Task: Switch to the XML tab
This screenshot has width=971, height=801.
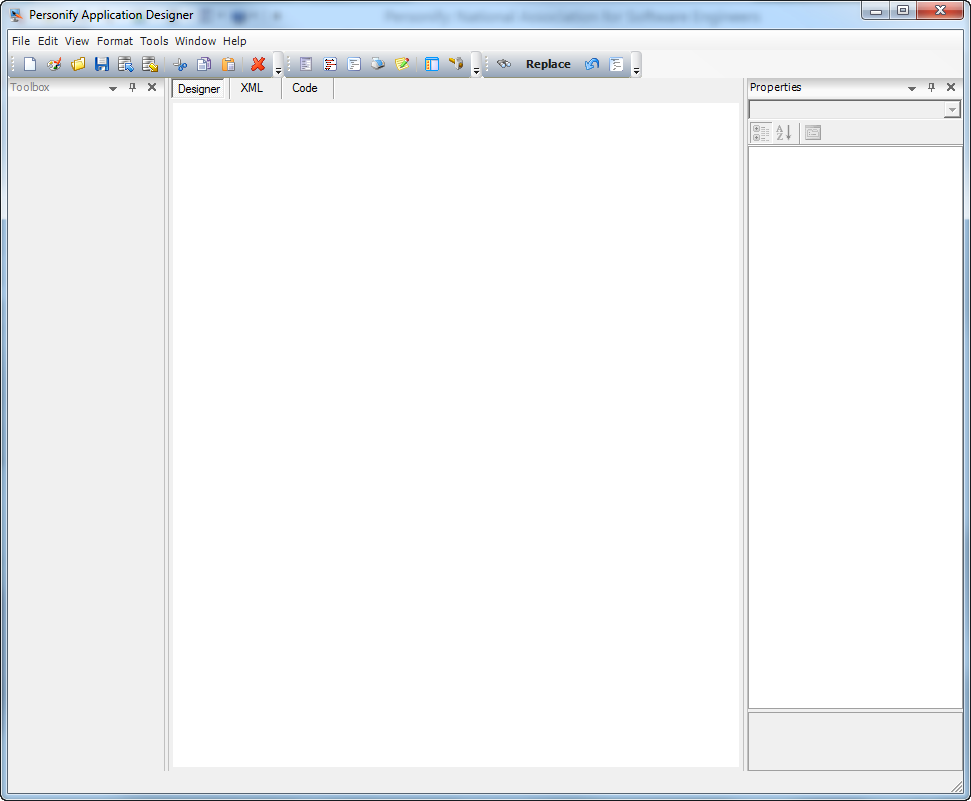Action: point(252,88)
